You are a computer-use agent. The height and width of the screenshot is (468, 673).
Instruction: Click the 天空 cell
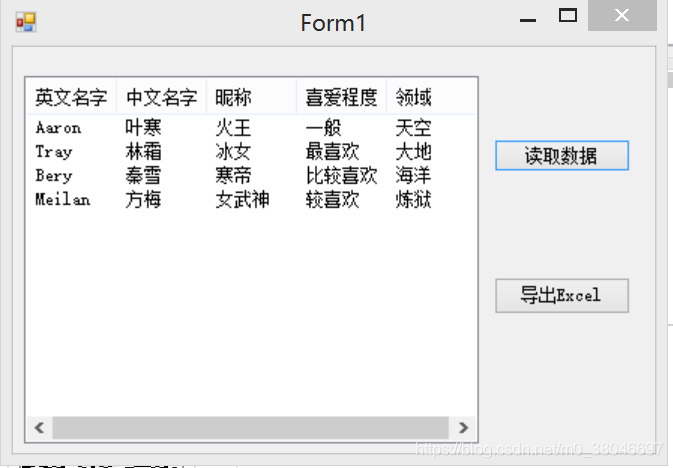pos(413,128)
